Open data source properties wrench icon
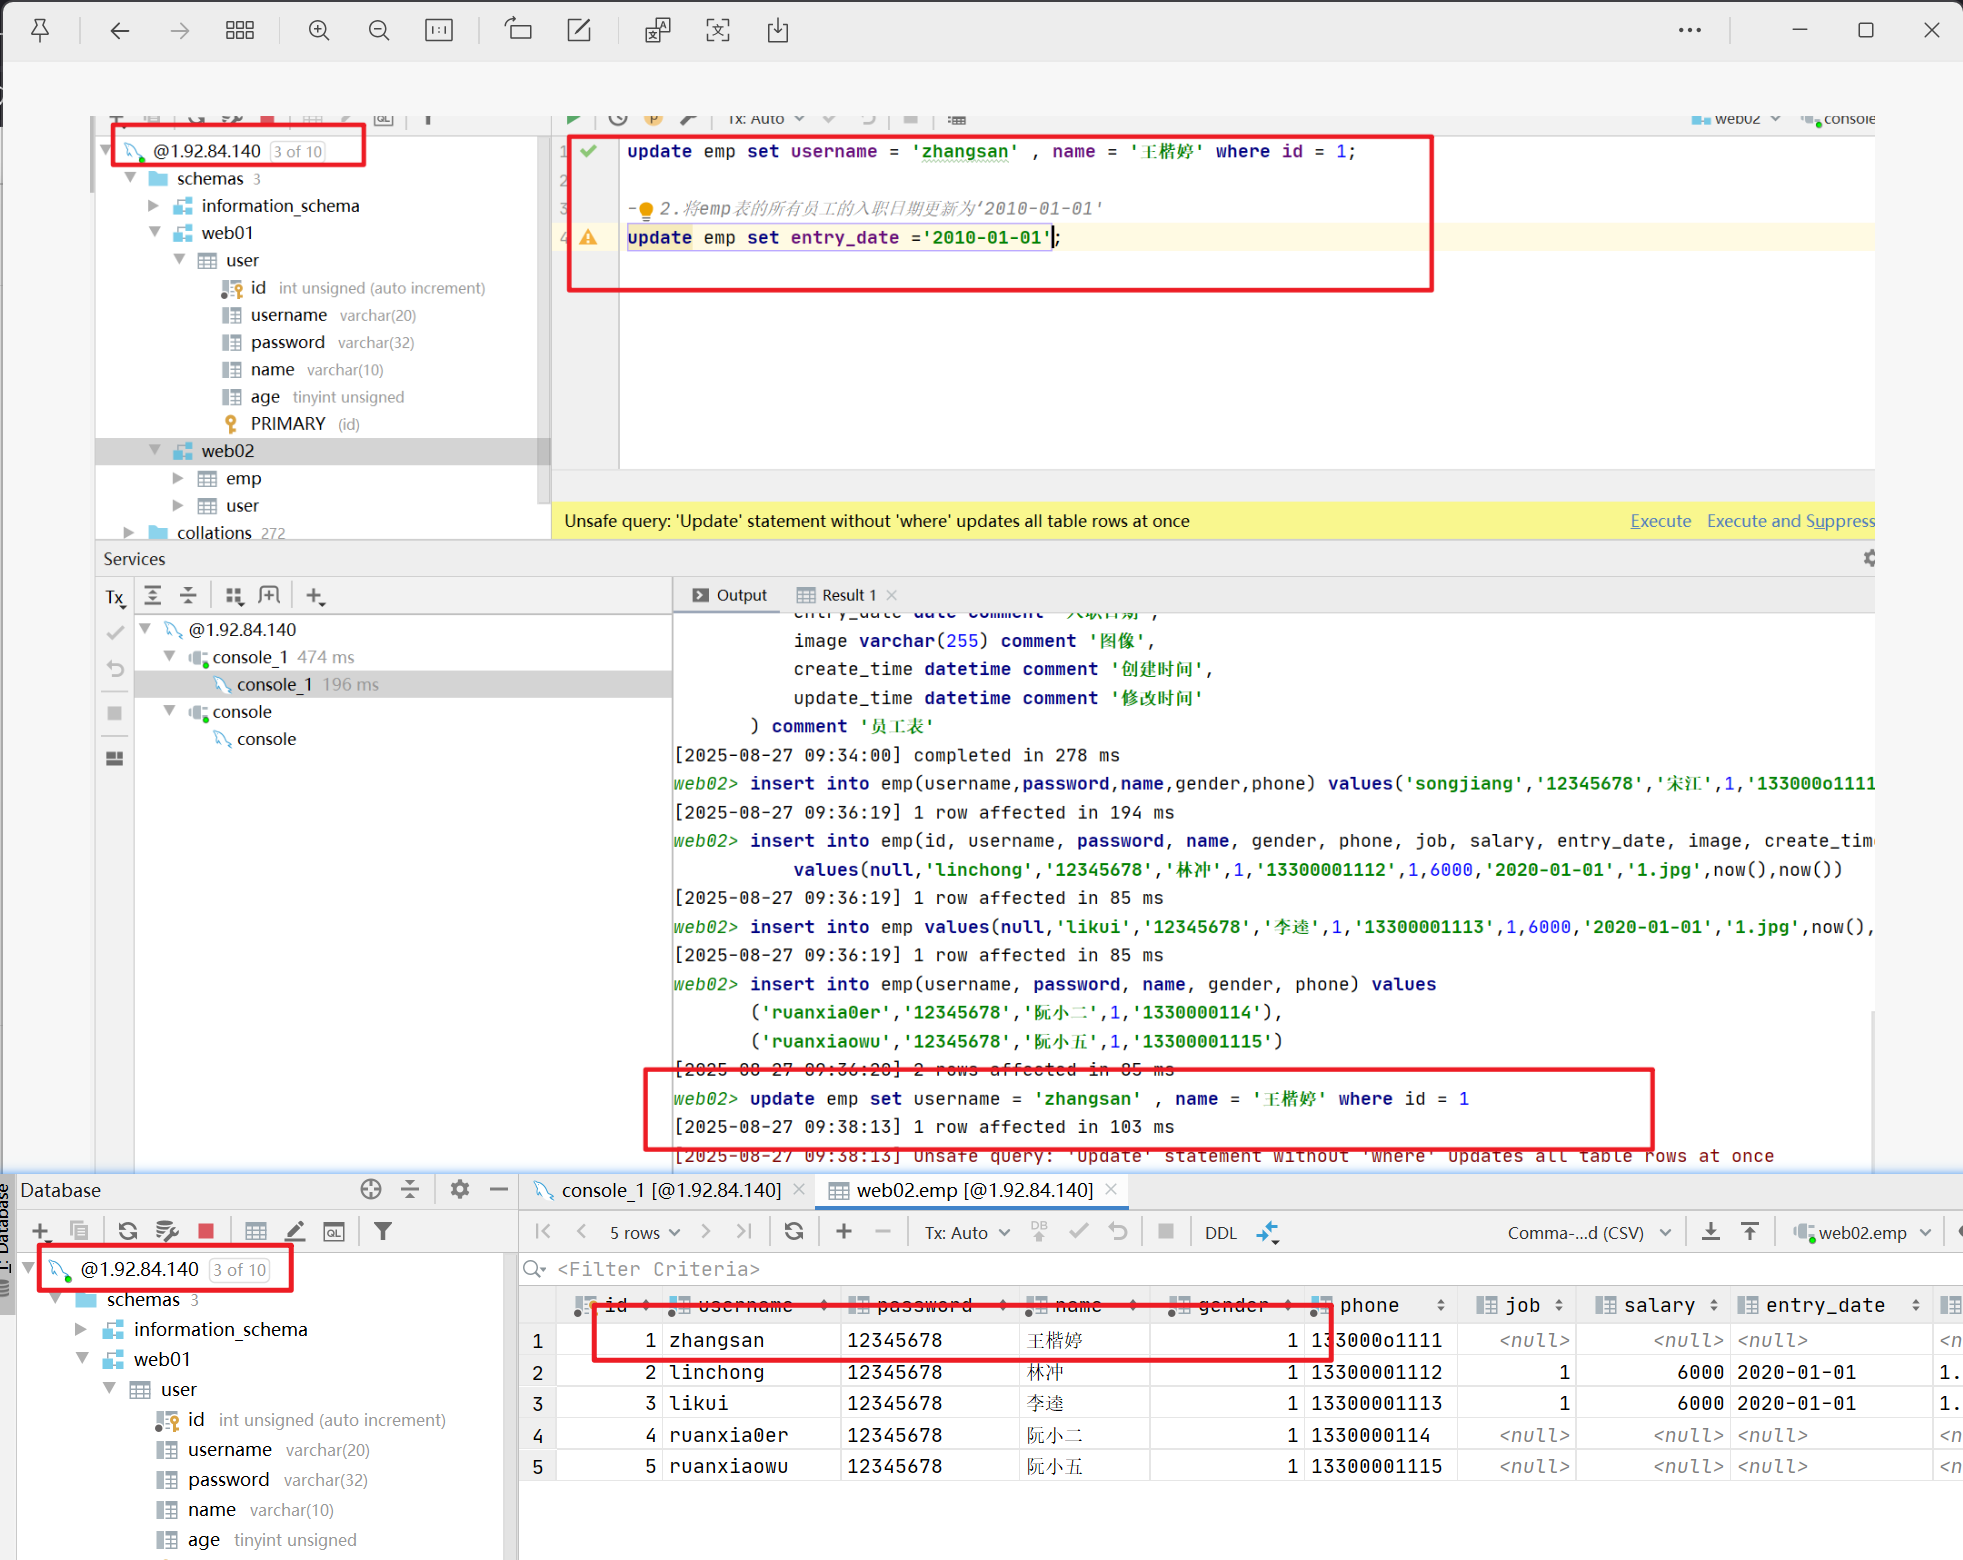The height and width of the screenshot is (1560, 1963). pyautogui.click(x=167, y=1232)
